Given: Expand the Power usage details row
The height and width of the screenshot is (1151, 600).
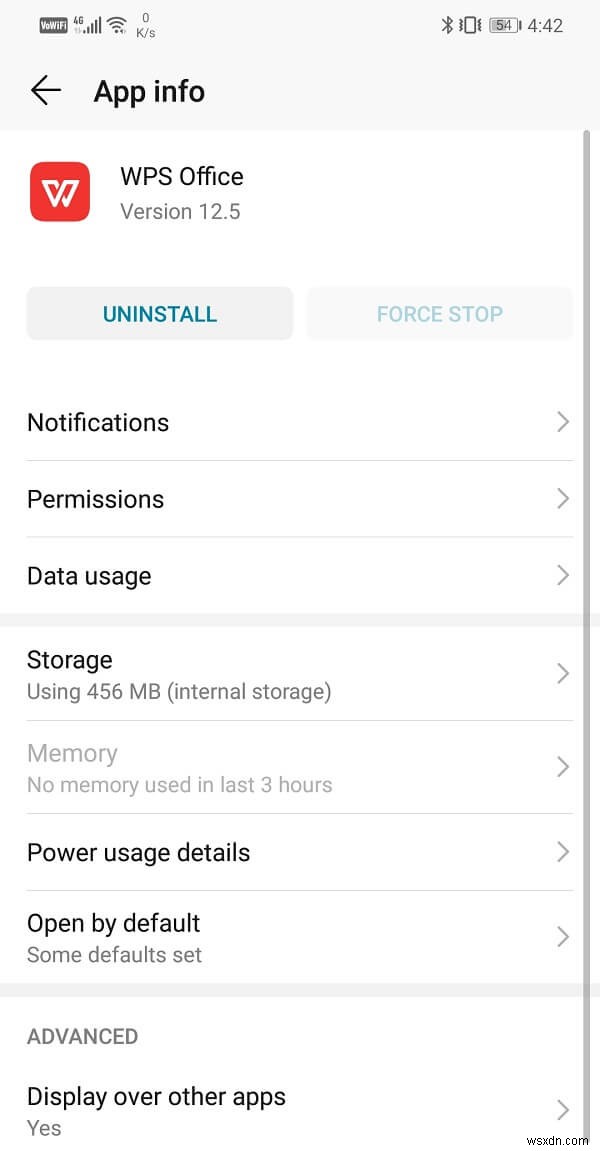Looking at the screenshot, I should [300, 852].
